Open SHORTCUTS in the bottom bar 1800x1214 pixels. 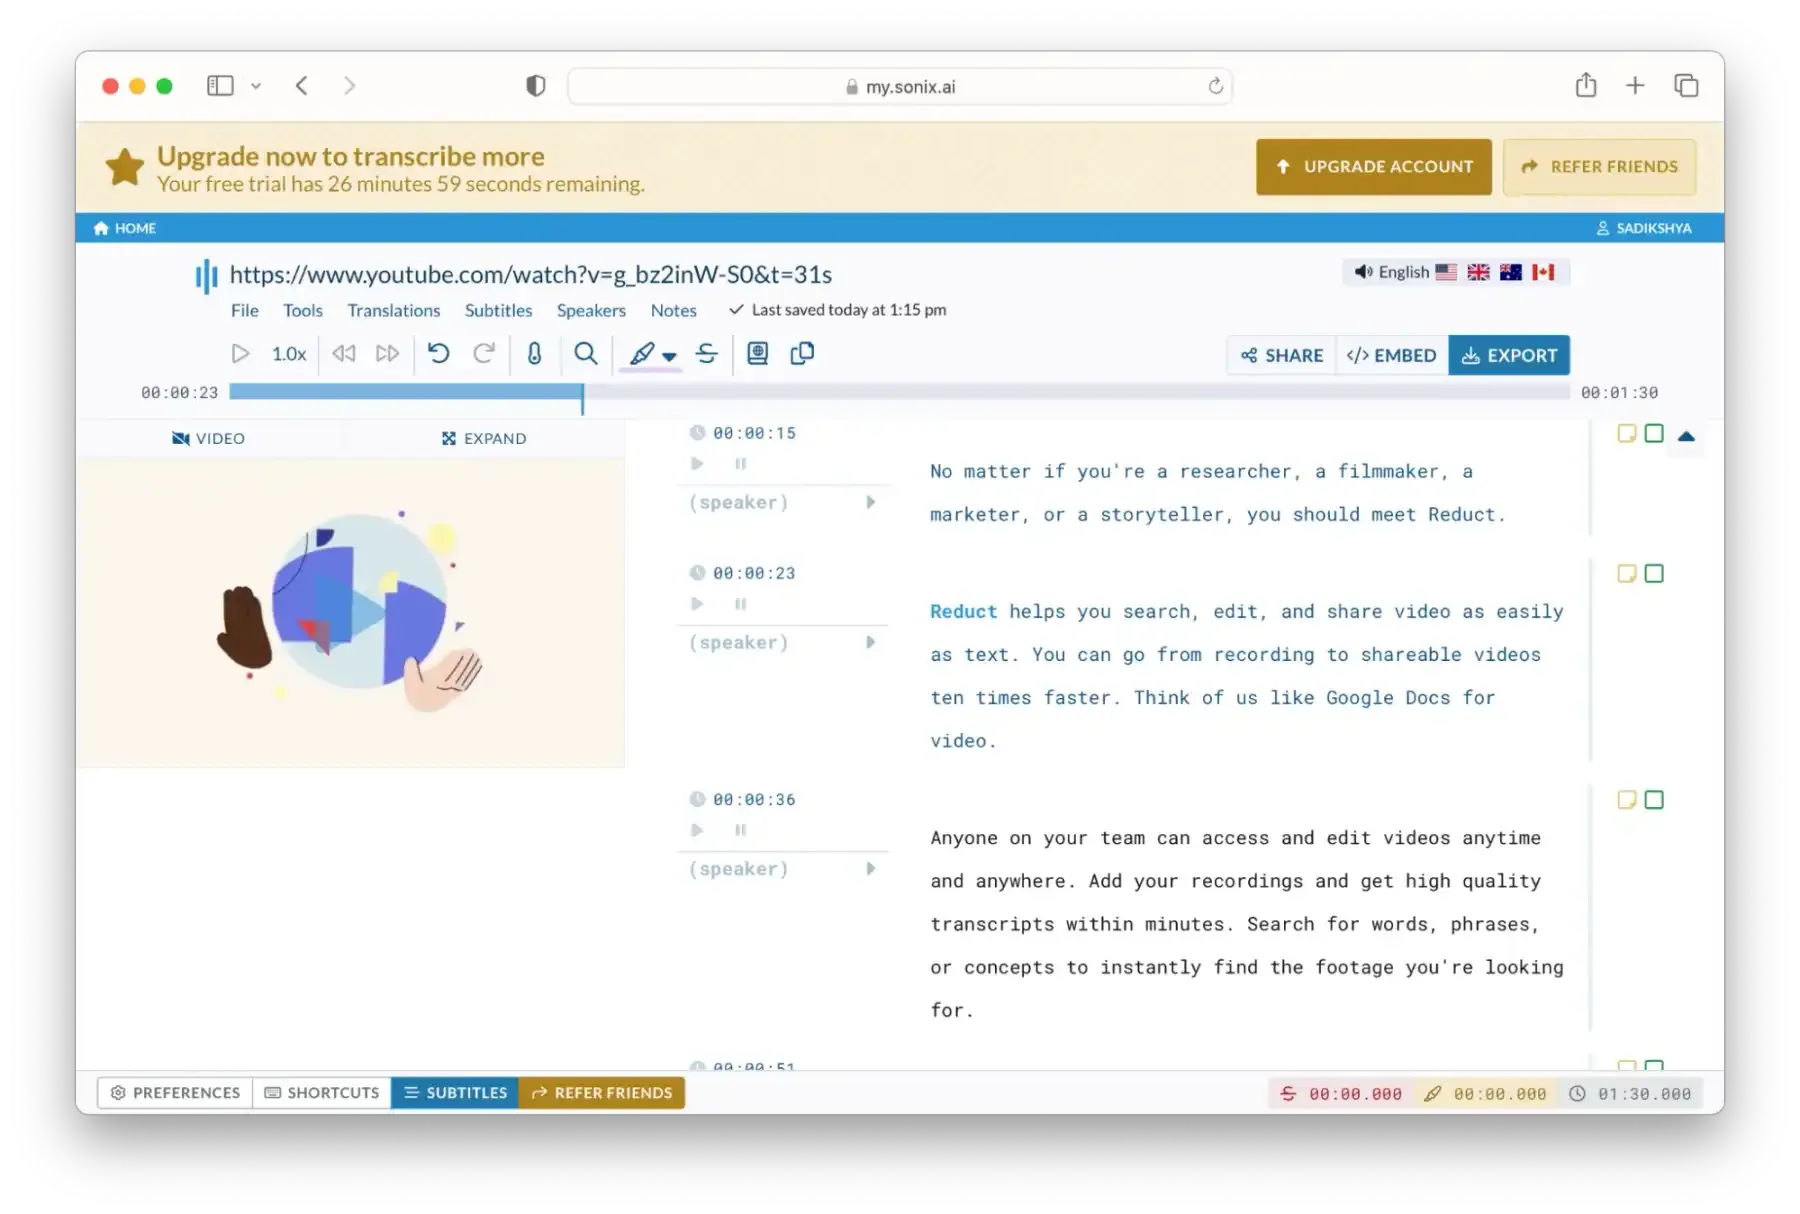tap(322, 1092)
